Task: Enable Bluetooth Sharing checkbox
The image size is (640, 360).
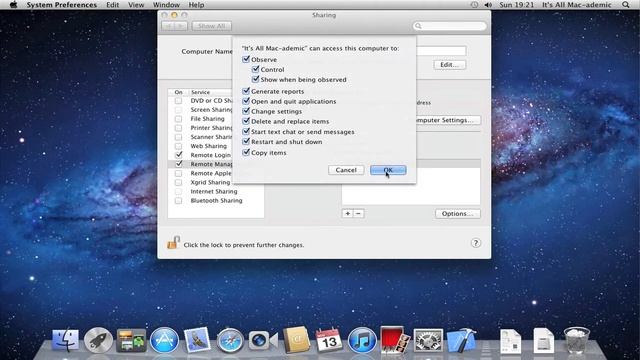Action: 178,200
